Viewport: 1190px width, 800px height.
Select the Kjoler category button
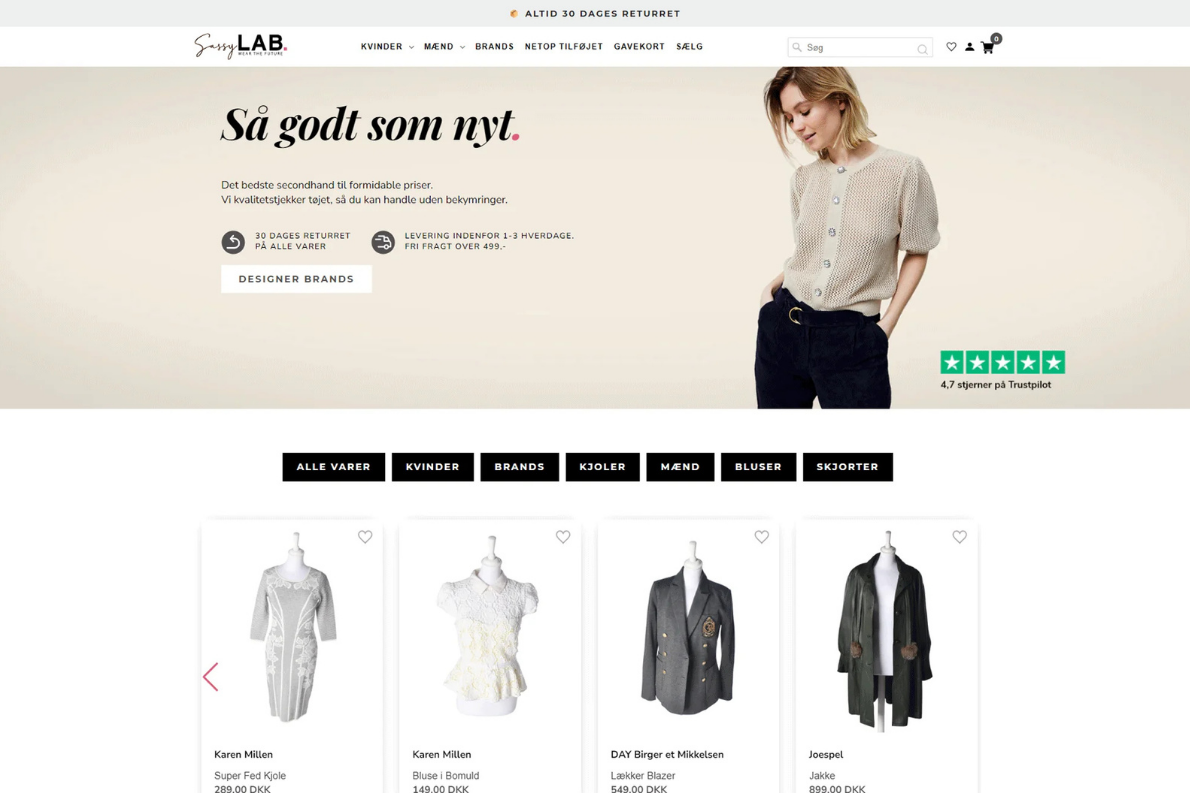tap(603, 467)
